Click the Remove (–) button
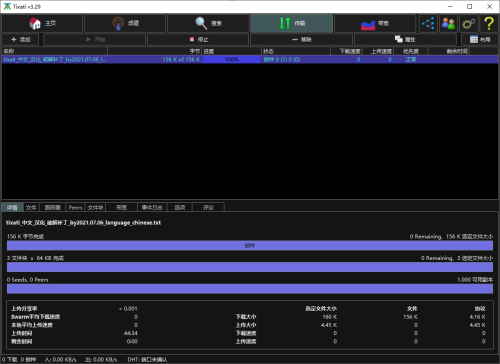The width and height of the screenshot is (500, 364). 301,39
